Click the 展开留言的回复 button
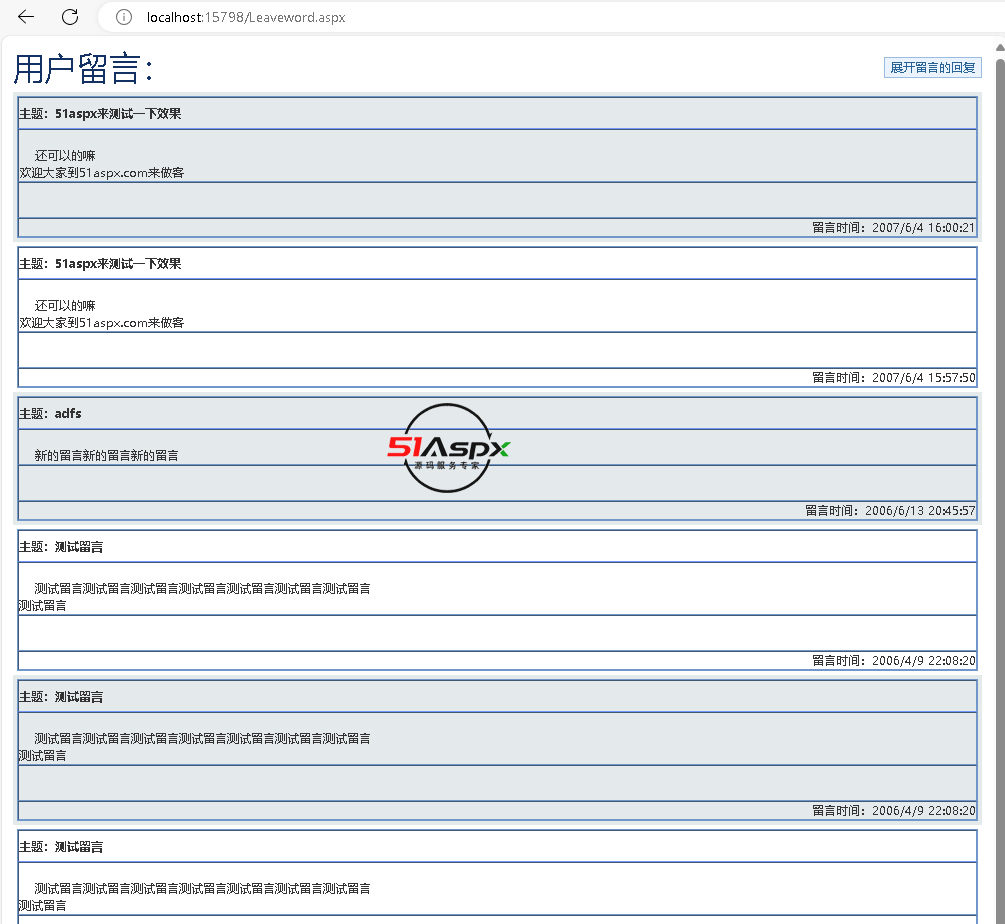The height and width of the screenshot is (924, 1005). 933,67
